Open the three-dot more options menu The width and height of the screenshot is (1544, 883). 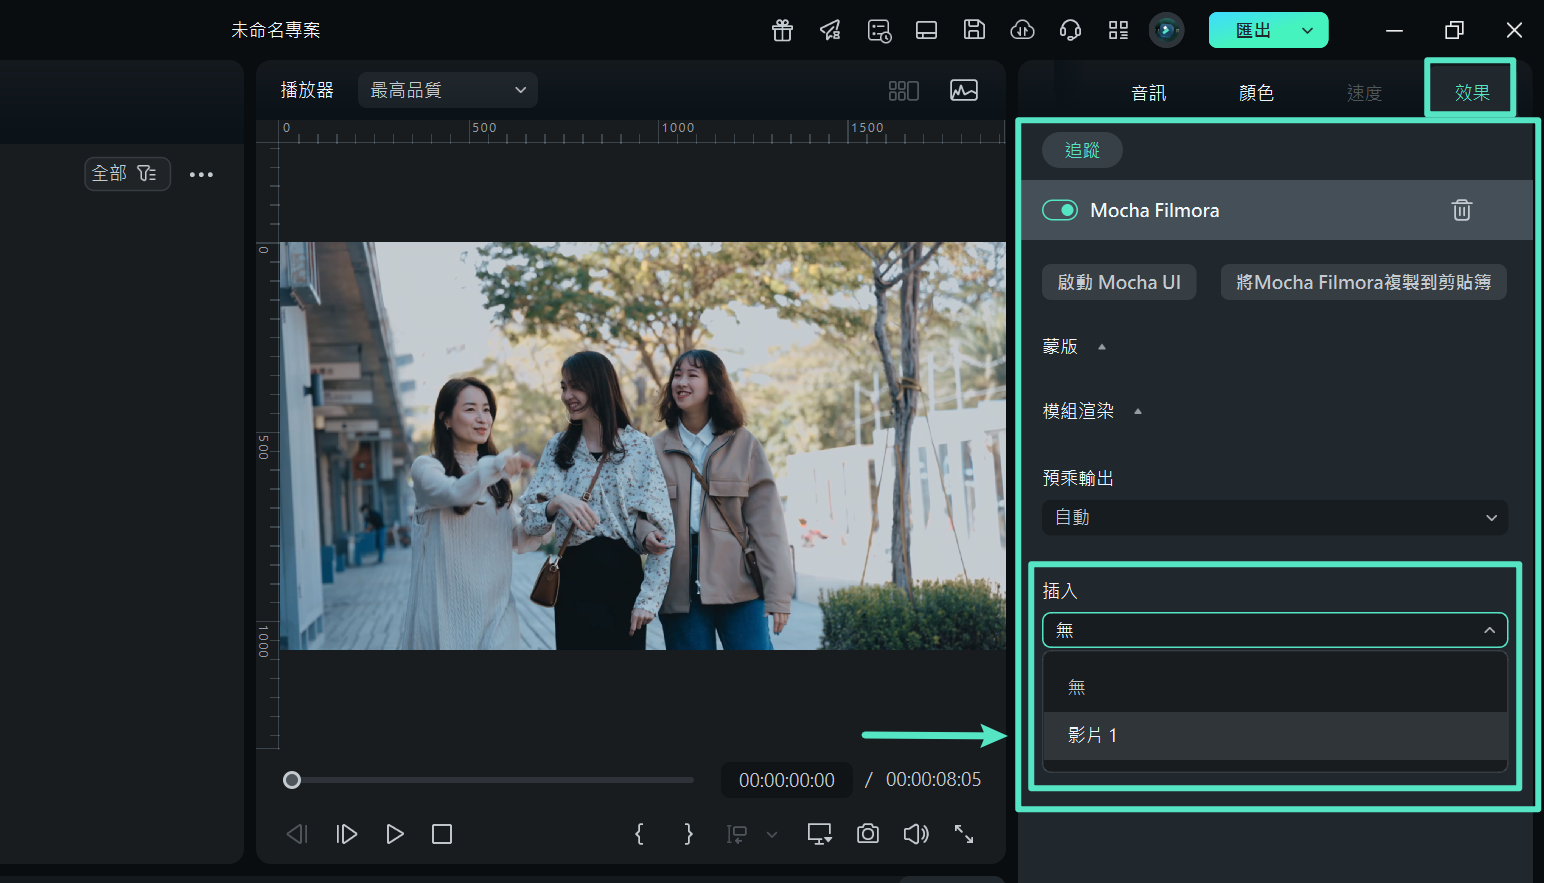click(201, 174)
